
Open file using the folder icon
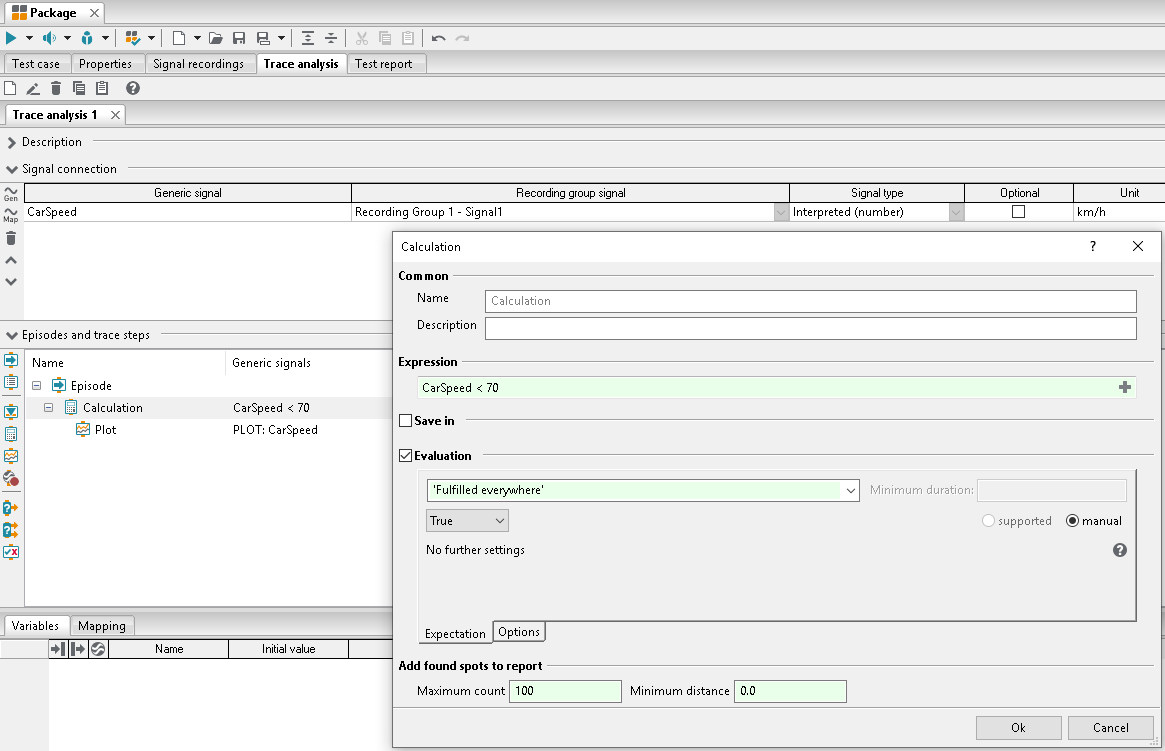click(215, 38)
